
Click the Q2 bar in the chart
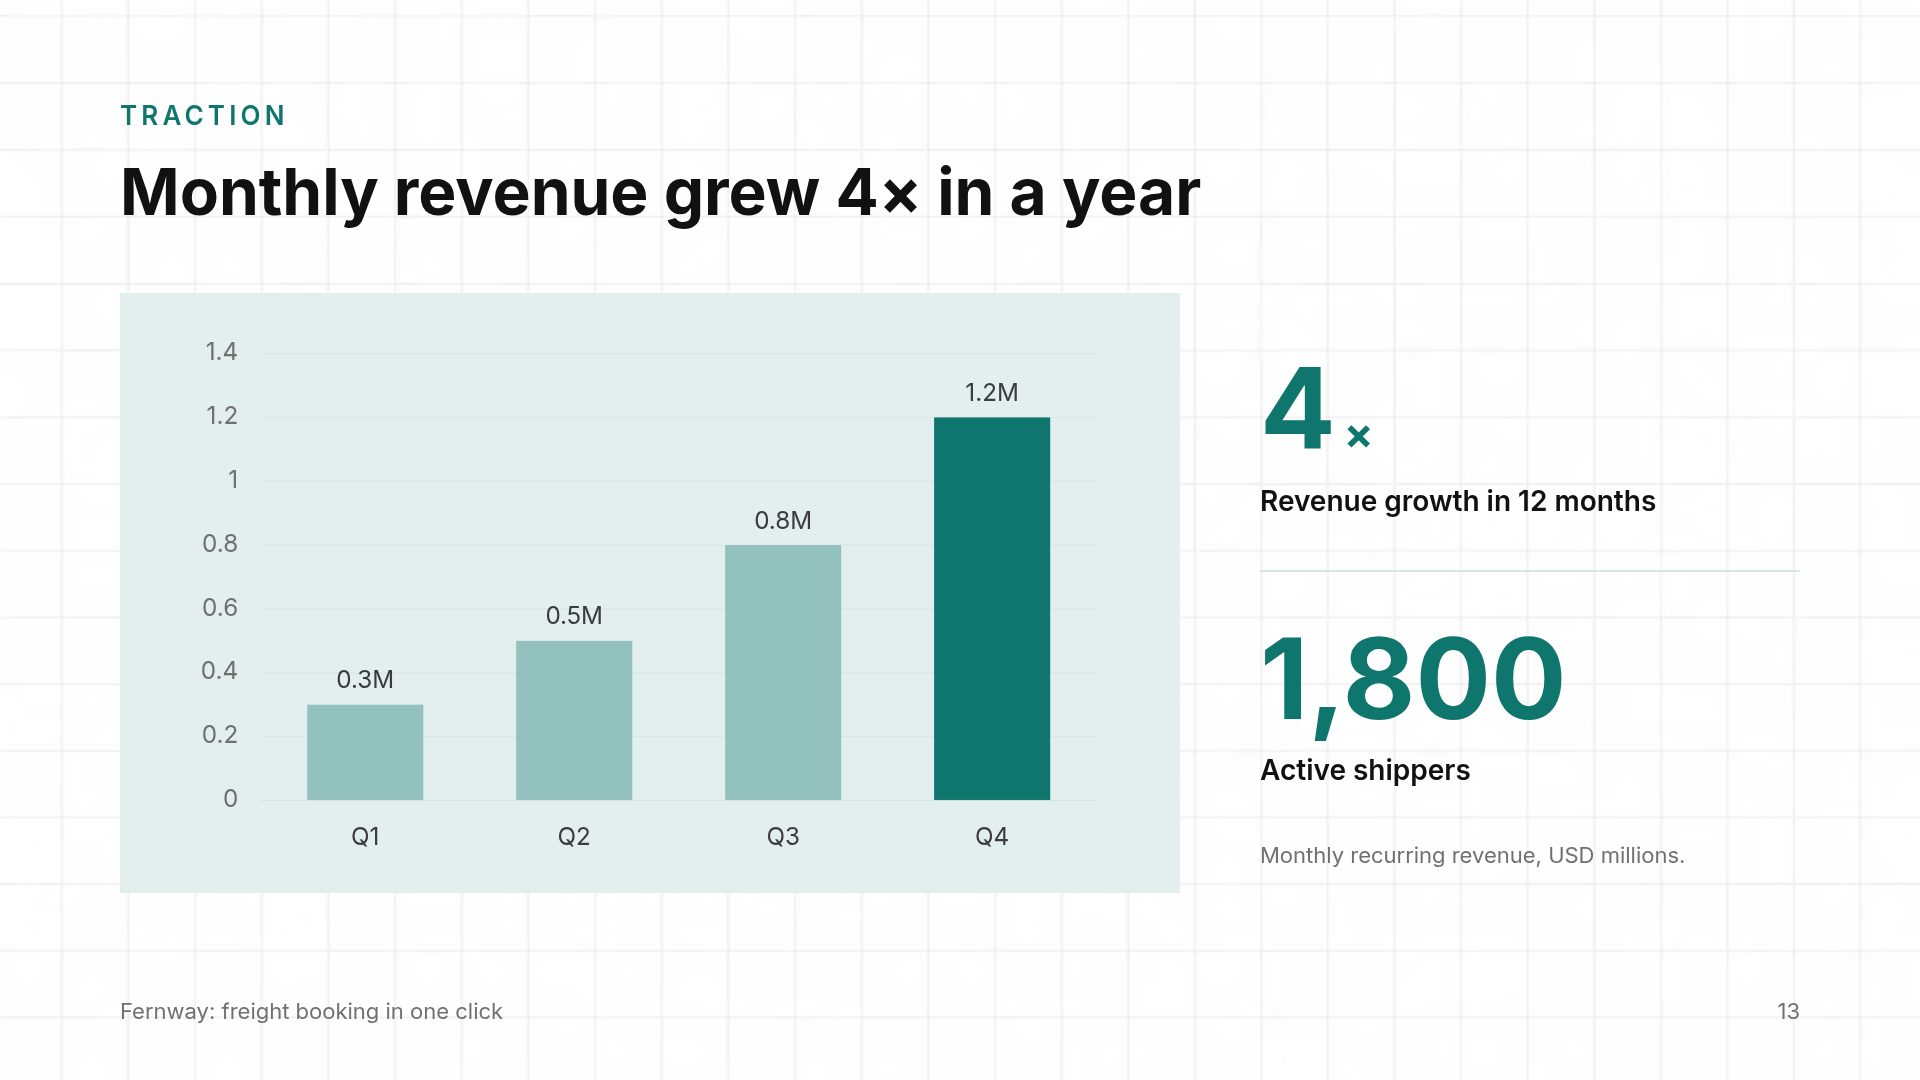click(x=574, y=720)
